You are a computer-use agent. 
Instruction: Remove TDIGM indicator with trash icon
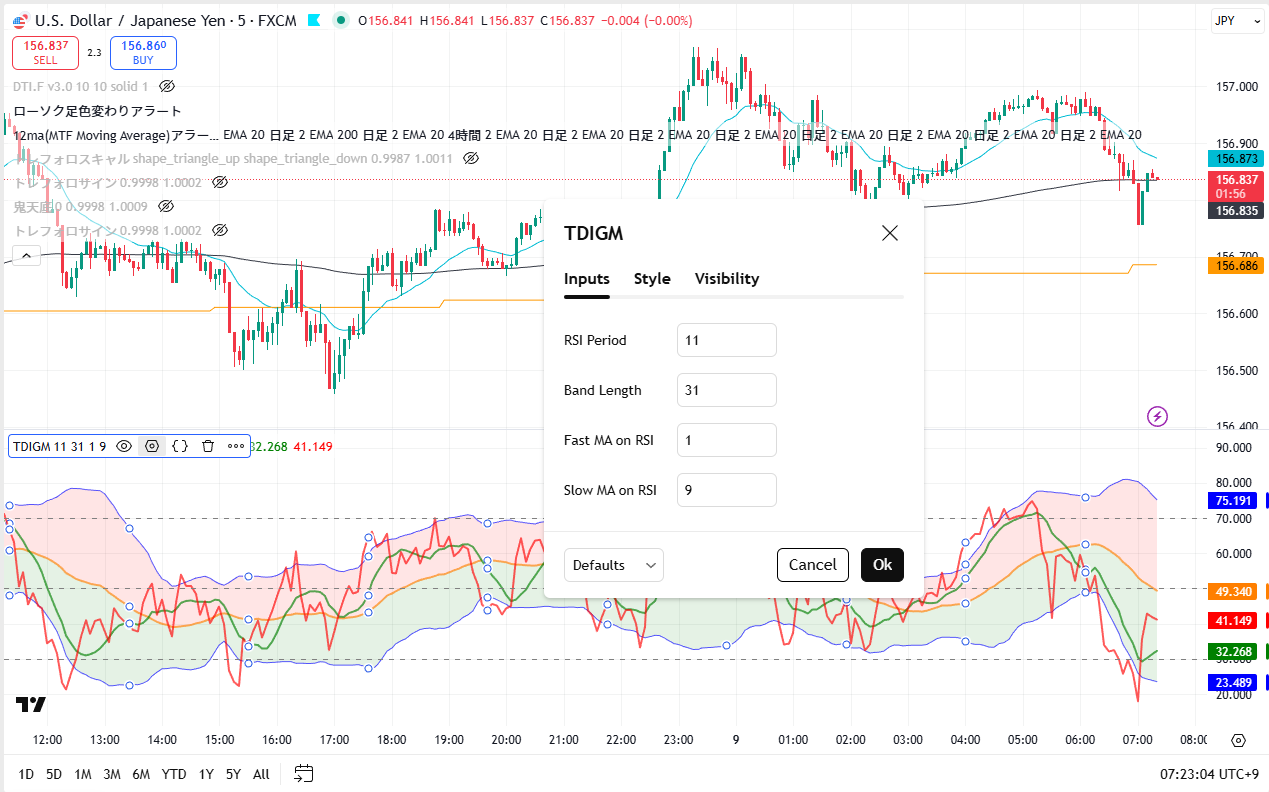click(x=208, y=446)
